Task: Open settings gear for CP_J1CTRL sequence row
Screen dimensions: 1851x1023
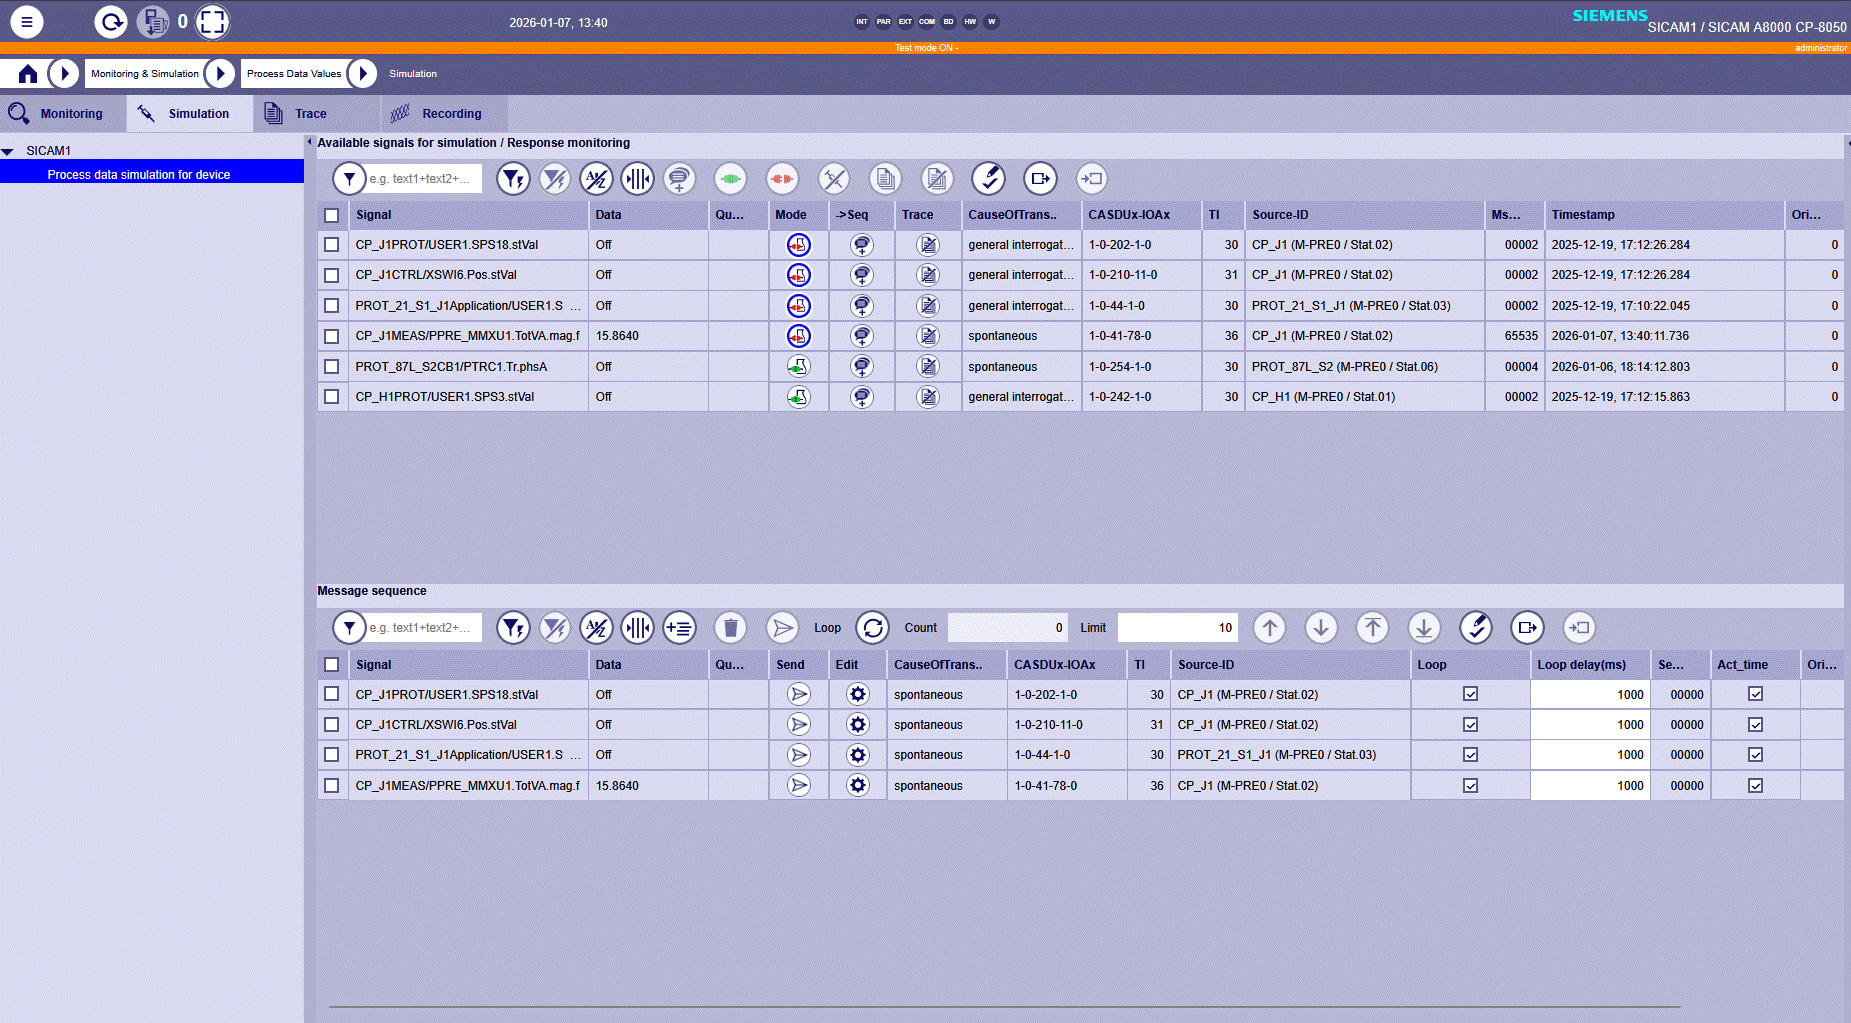Action: [x=857, y=725]
